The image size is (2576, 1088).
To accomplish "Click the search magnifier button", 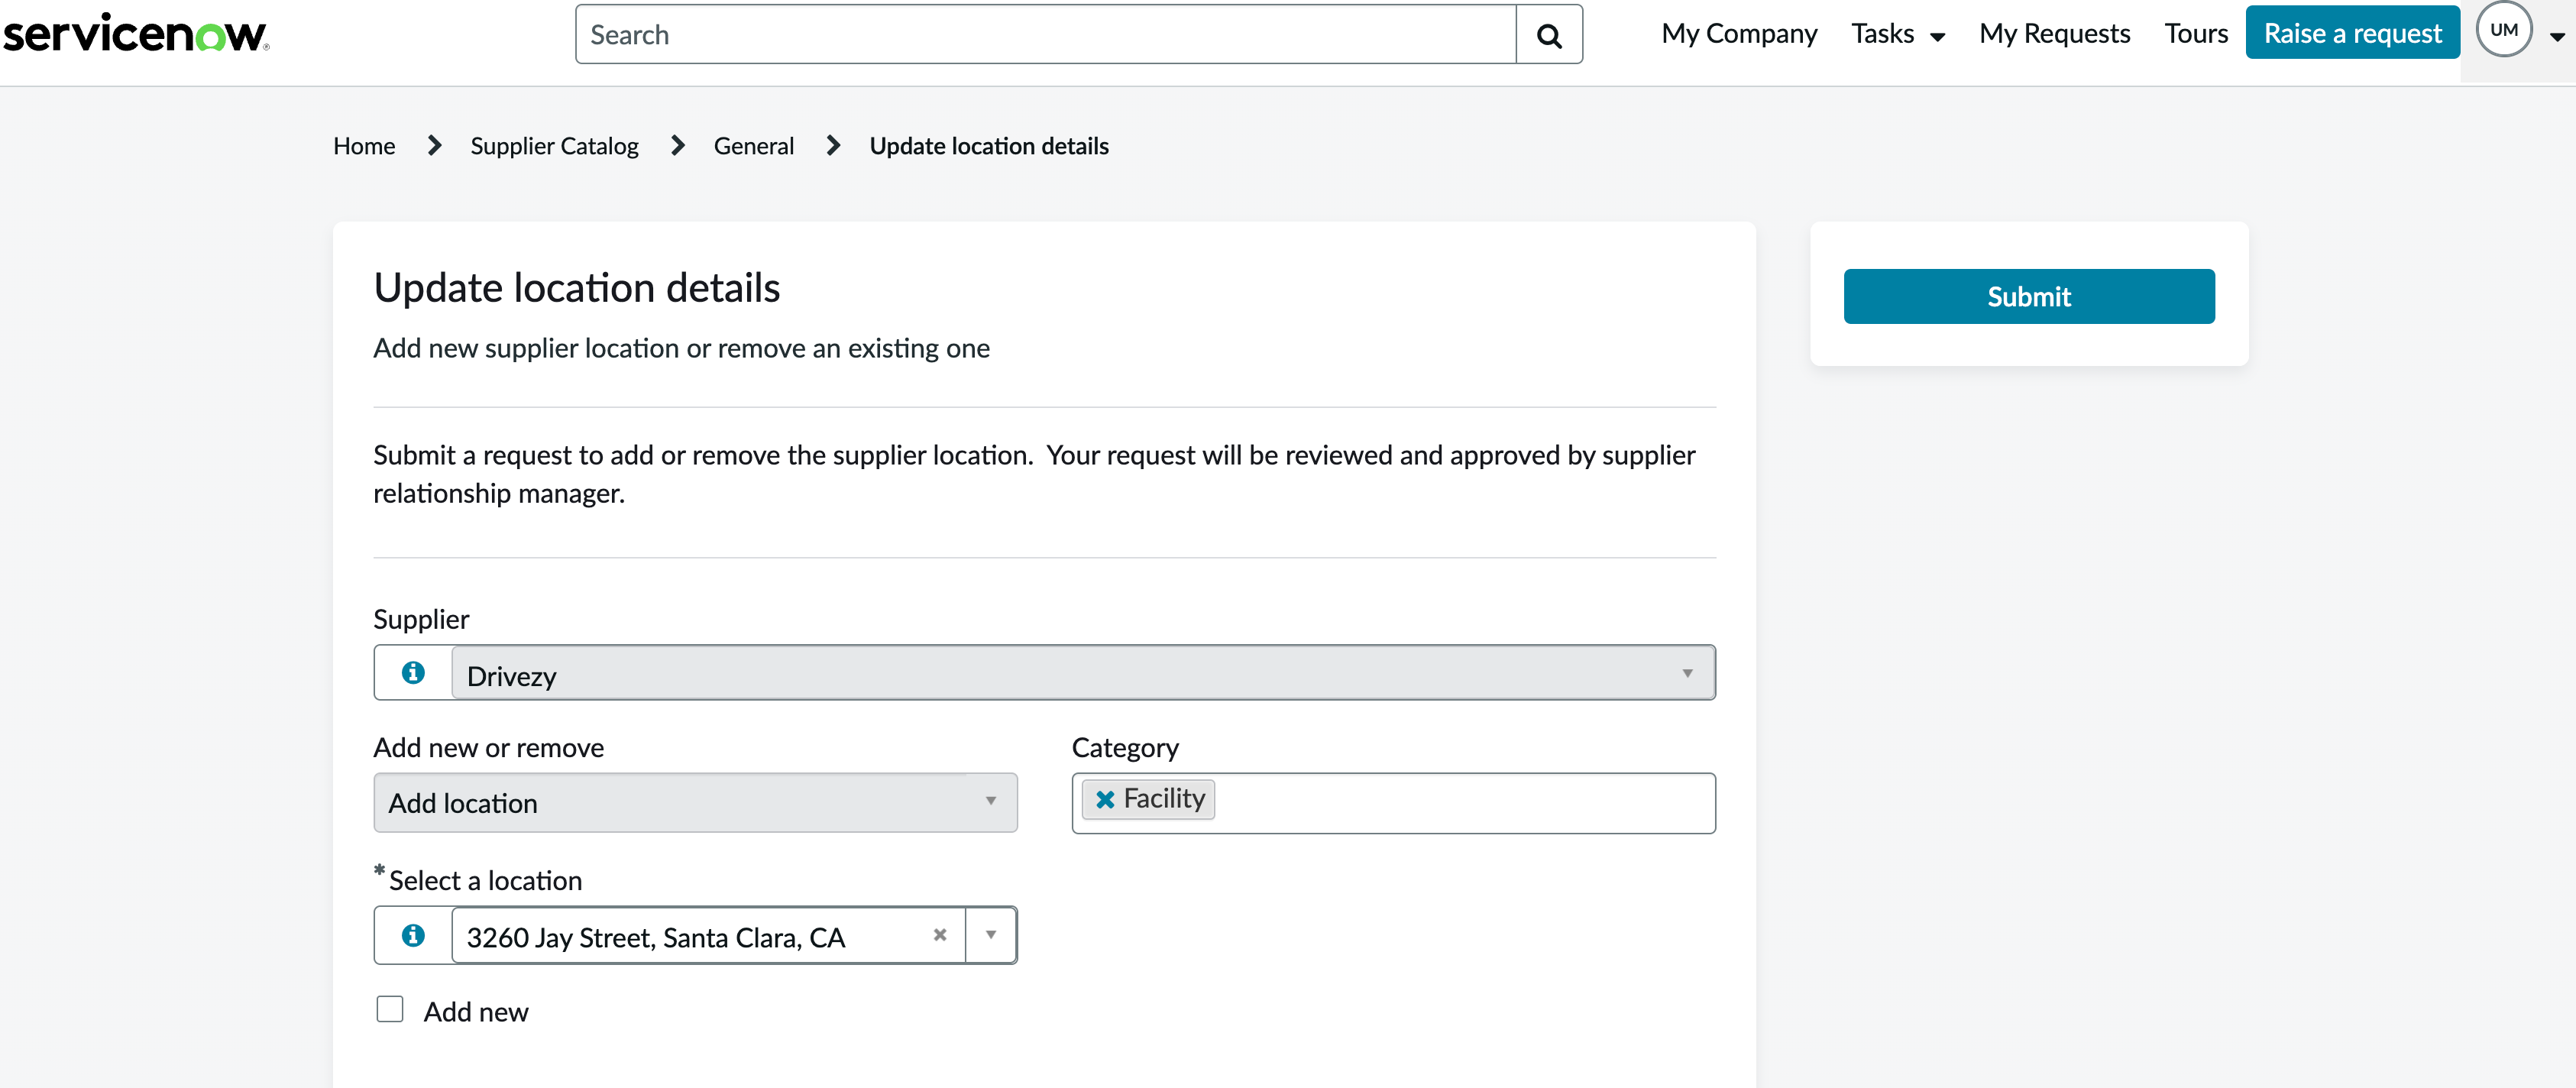I will tap(1548, 35).
